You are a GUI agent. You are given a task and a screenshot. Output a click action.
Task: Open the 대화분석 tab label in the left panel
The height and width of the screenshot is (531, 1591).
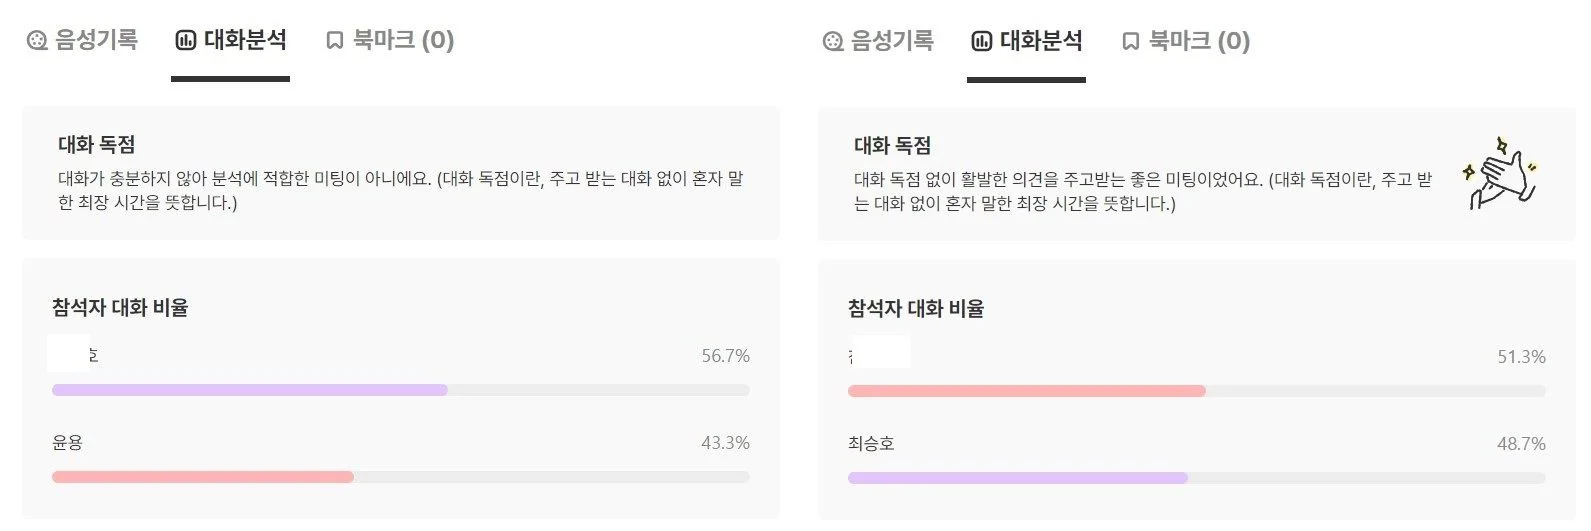245,40
